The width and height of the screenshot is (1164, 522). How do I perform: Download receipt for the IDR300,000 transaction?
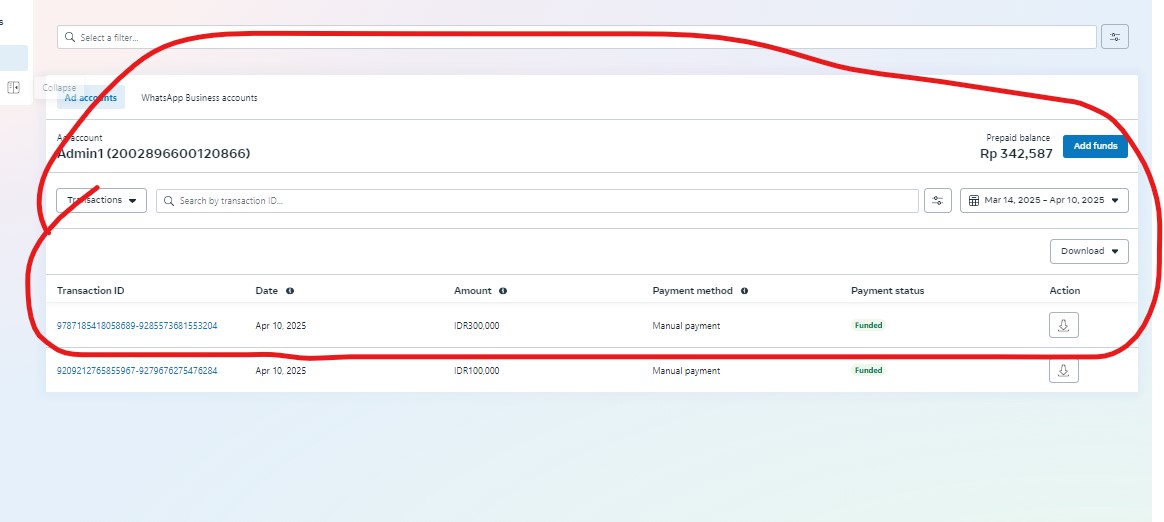1063,326
